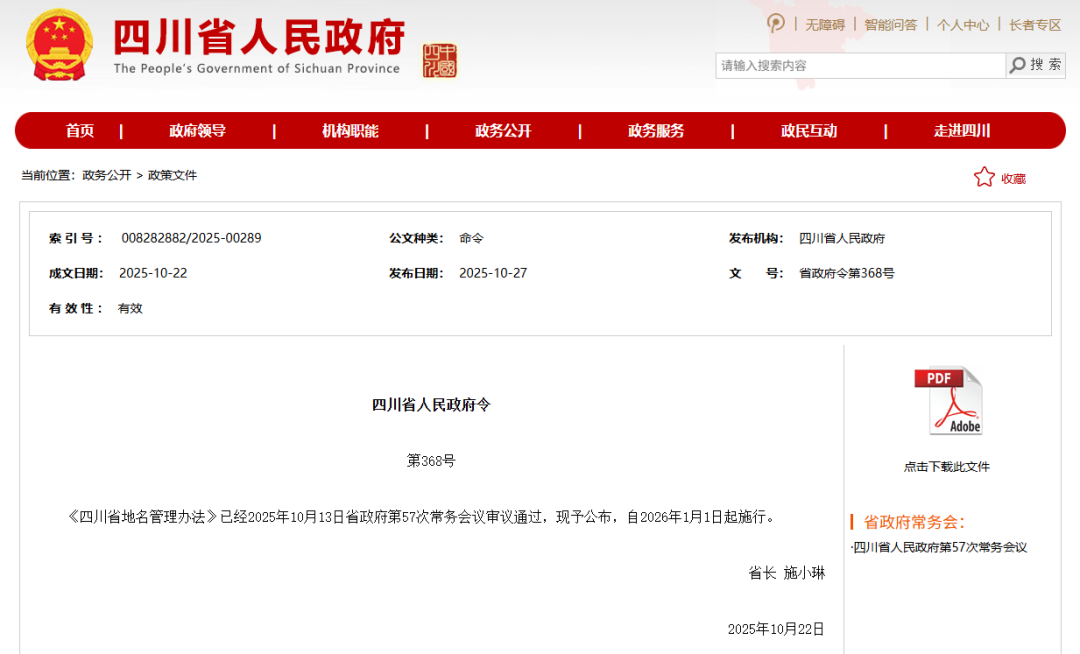This screenshot has width=1080, height=654.
Task: Open 机构职能 navigation menu
Action: click(x=350, y=131)
